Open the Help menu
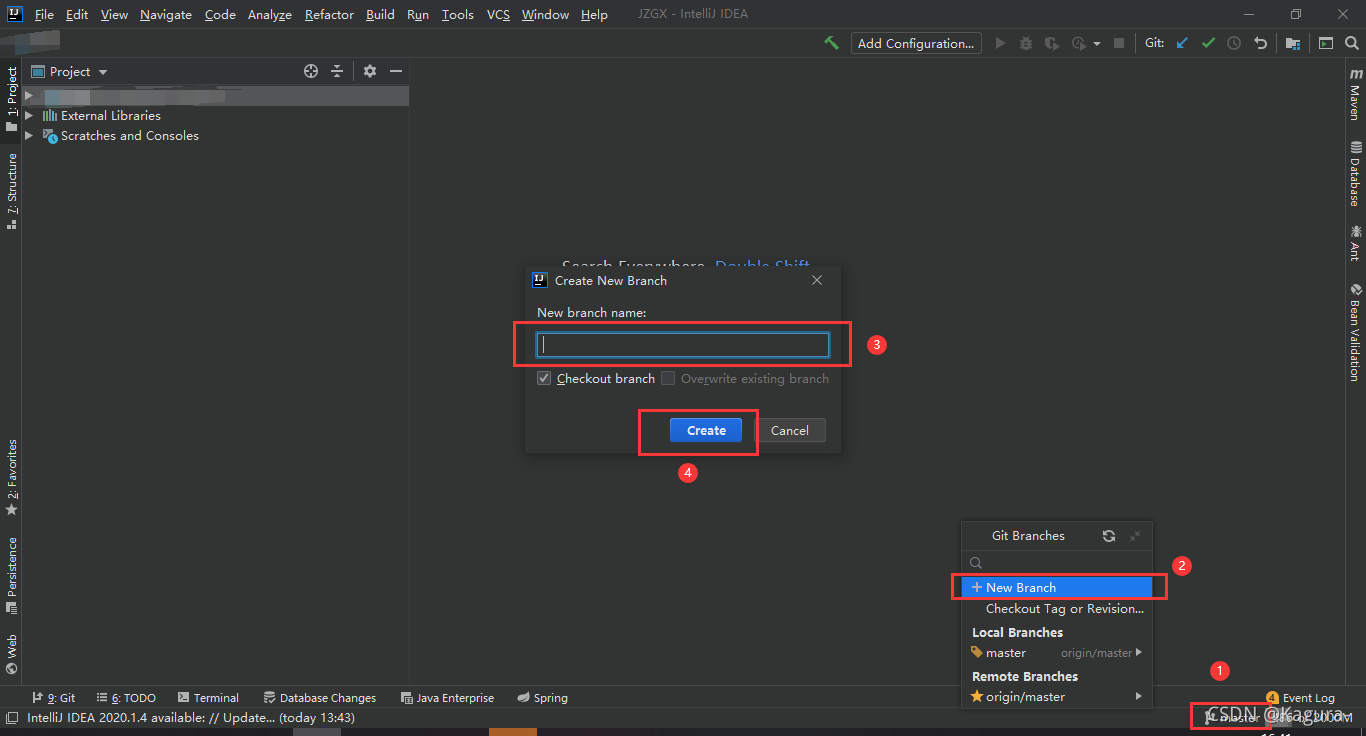Screen dimensions: 1366x736 pos(594,14)
